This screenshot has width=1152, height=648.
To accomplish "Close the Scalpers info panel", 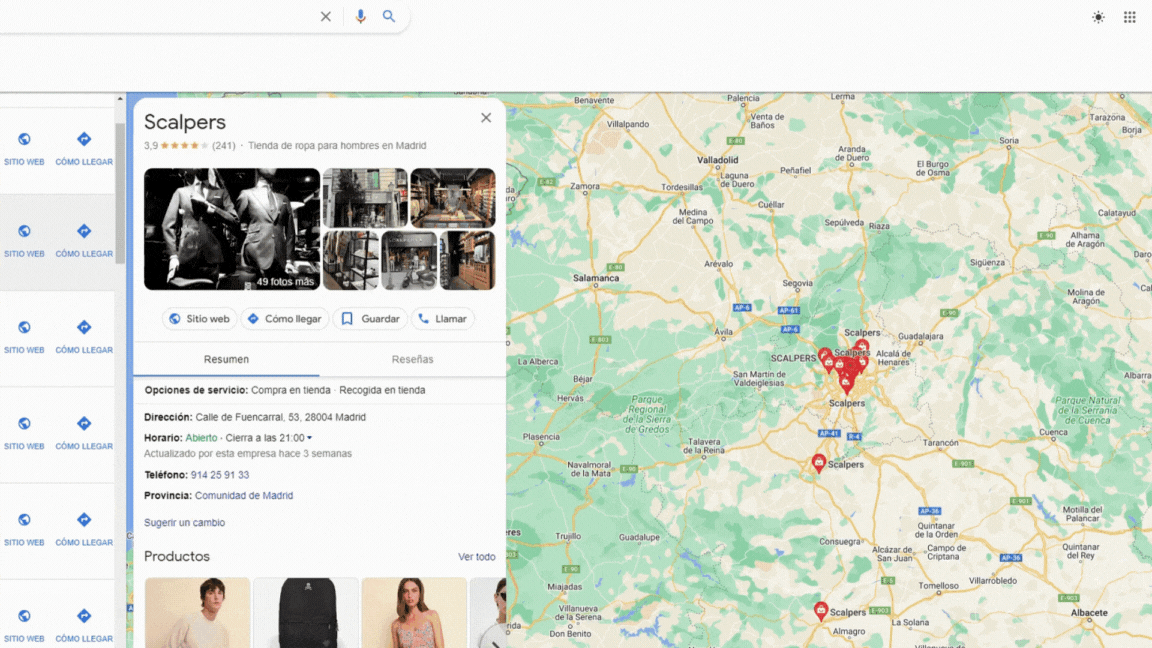I will pyautogui.click(x=486, y=118).
